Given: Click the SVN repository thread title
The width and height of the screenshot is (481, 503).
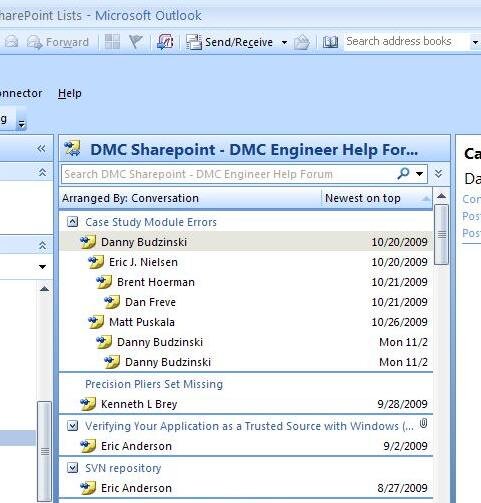Looking at the screenshot, I should click(123, 468).
